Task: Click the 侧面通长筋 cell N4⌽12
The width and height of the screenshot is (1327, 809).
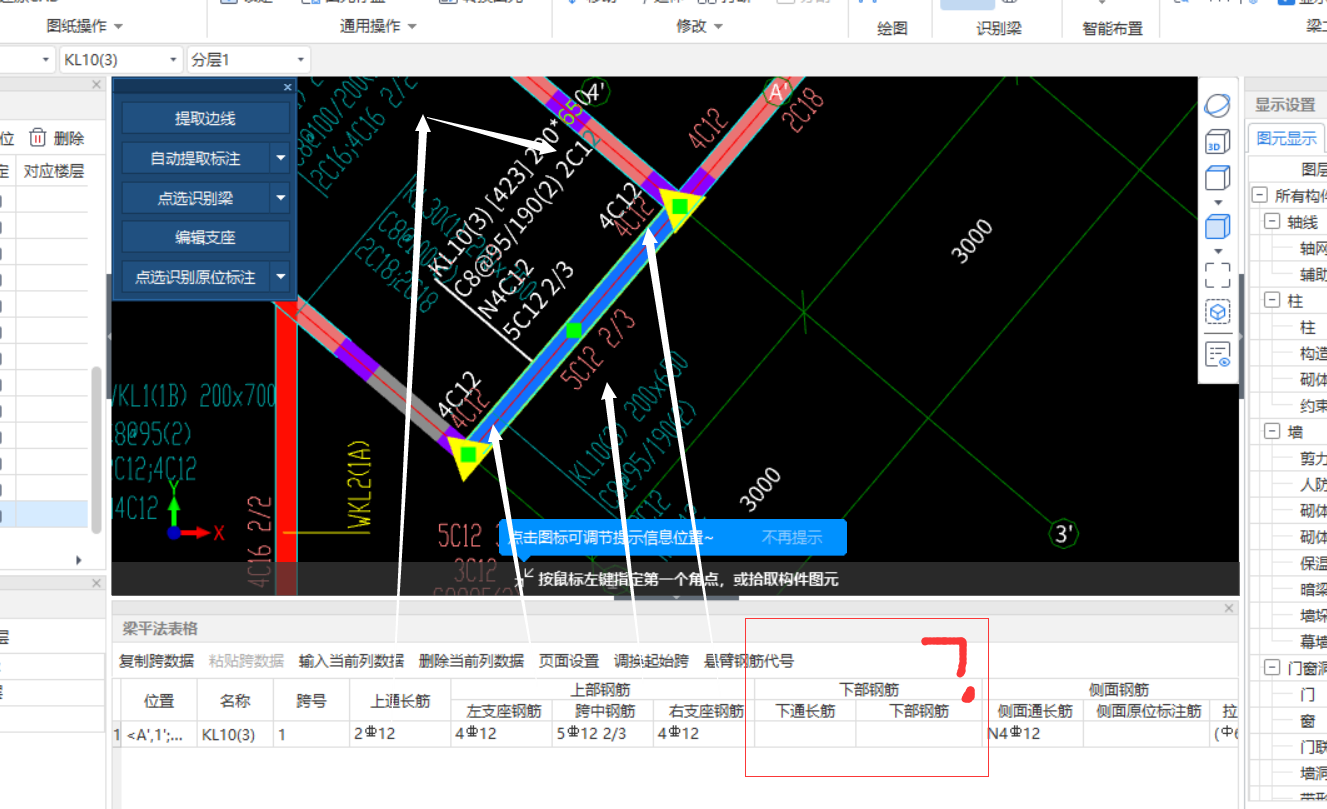Action: (1033, 734)
